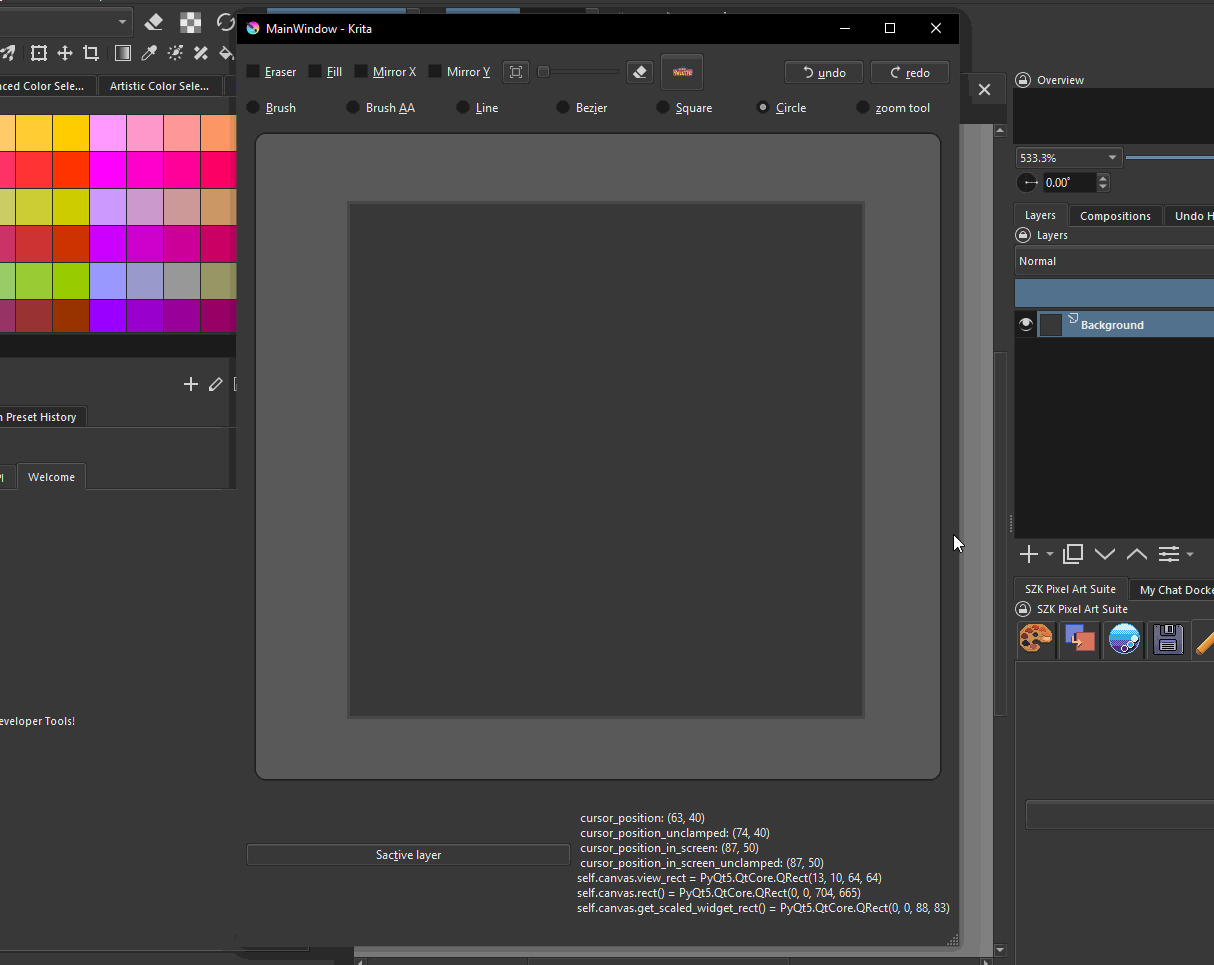The width and height of the screenshot is (1214, 965).
Task: Enable the Fill checkbox
Action: (x=326, y=72)
